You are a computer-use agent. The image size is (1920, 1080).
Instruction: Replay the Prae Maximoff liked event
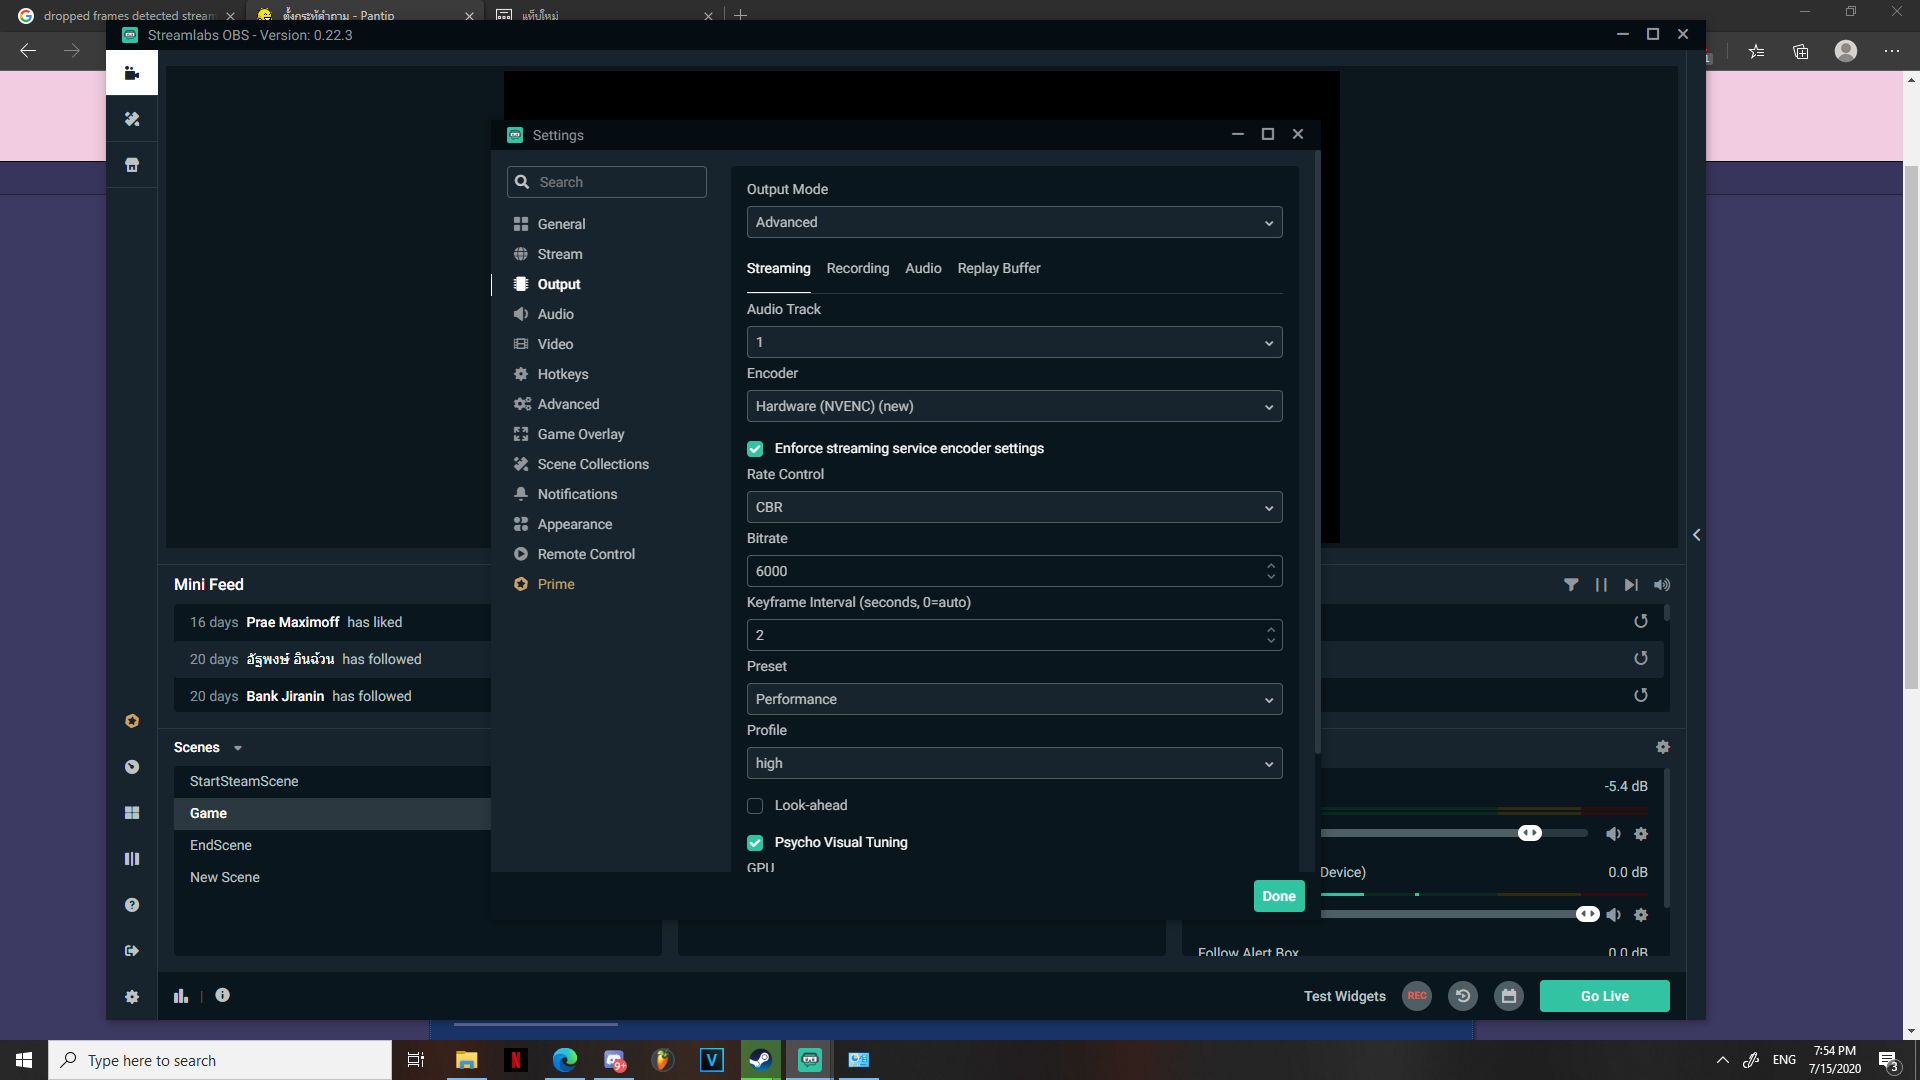[x=1641, y=622]
